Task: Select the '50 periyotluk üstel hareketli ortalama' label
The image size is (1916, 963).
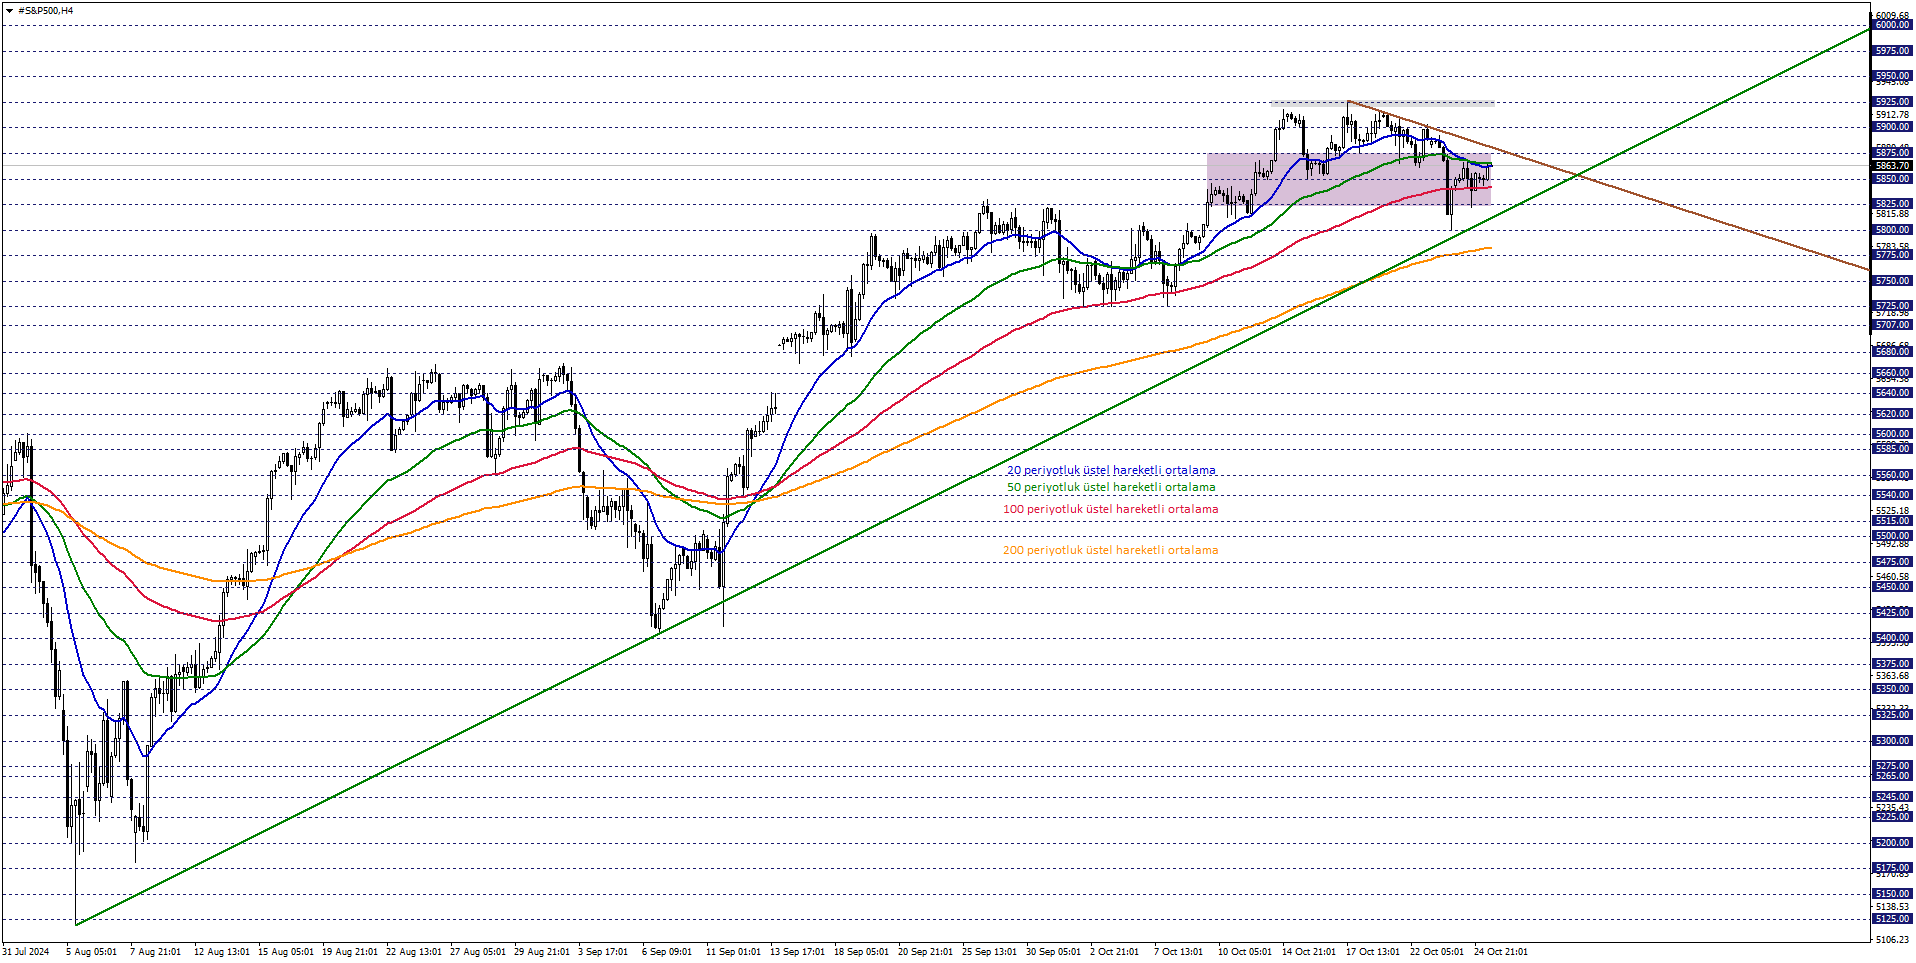Action: click(1111, 487)
